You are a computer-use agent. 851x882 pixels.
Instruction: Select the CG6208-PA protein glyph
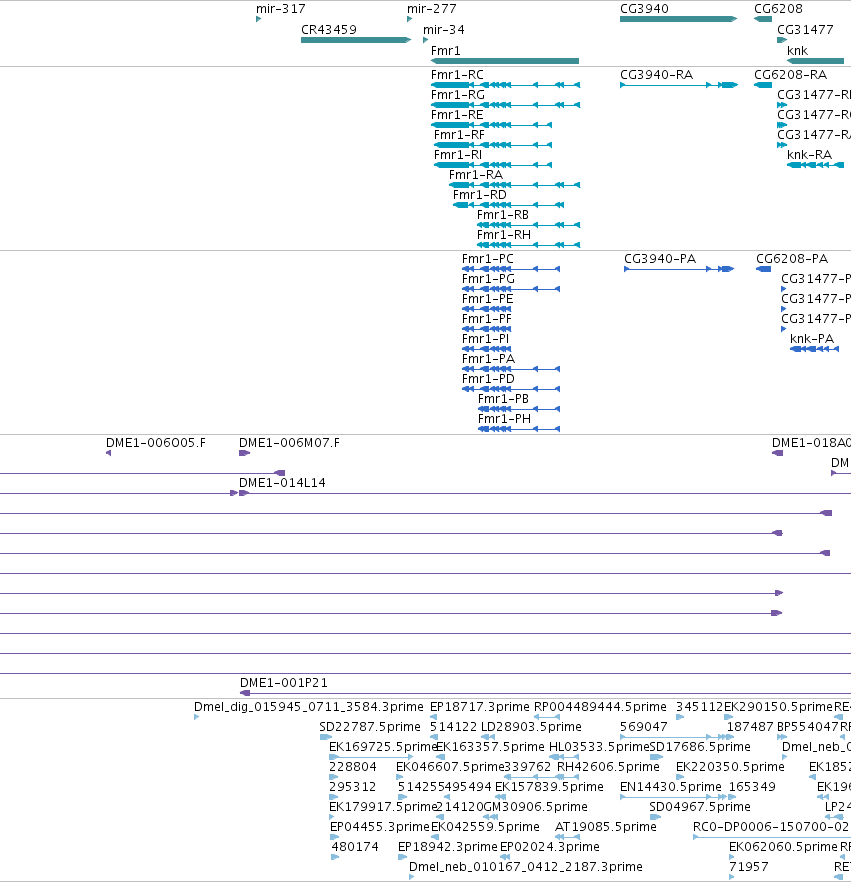click(763, 269)
